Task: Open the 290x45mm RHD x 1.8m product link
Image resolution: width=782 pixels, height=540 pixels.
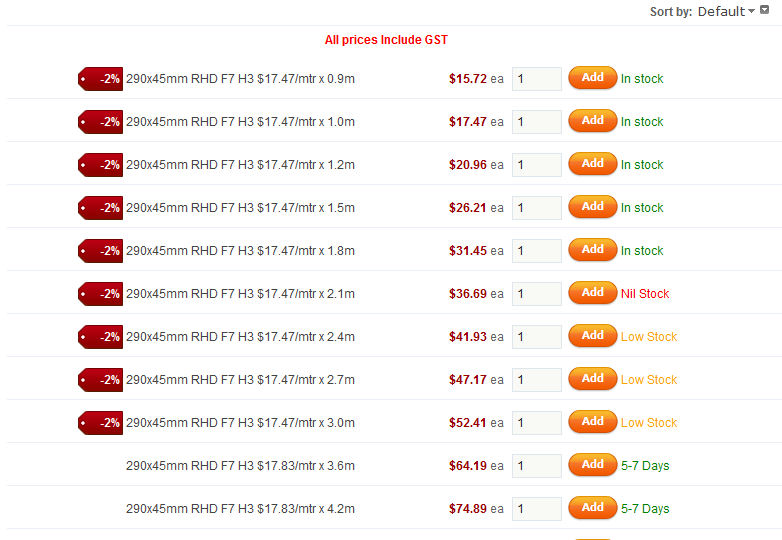Action: click(240, 251)
